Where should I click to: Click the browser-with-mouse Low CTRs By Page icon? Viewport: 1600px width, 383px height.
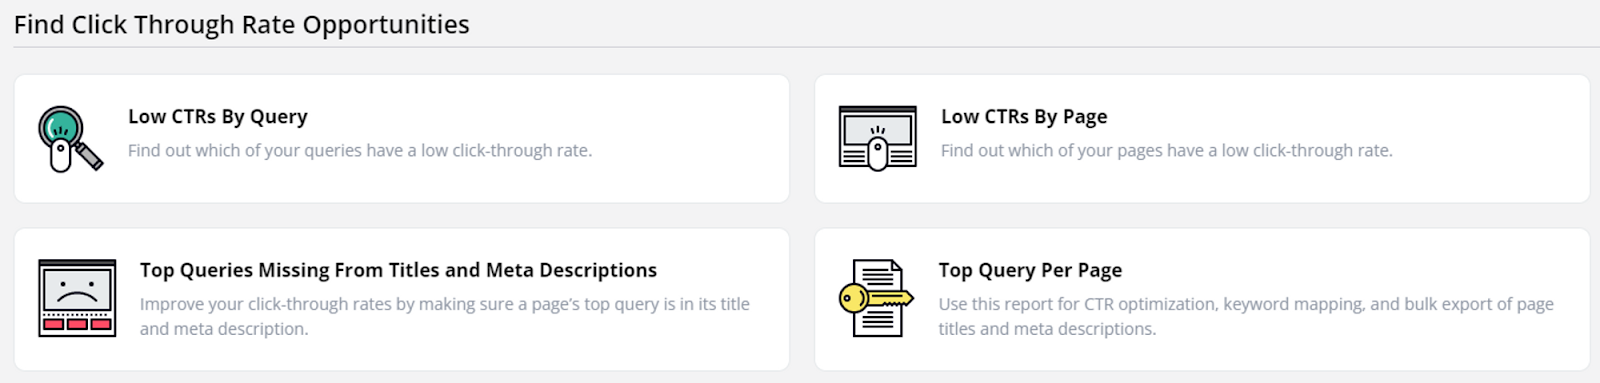878,138
